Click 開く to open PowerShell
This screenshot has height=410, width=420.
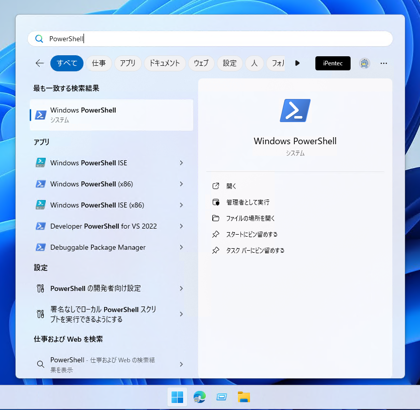[231, 186]
